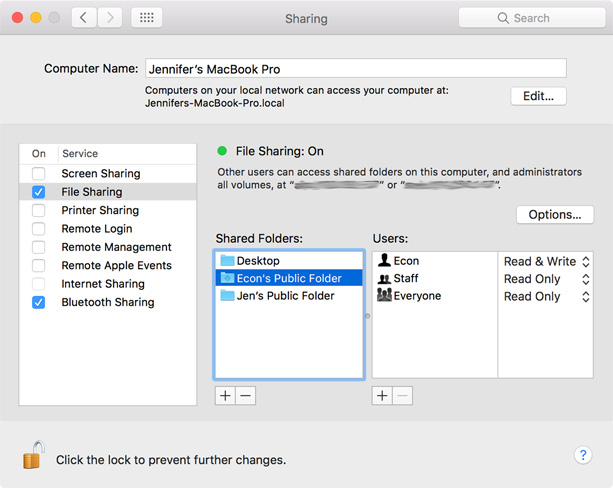Click the disabled minus button under Users

tap(402, 396)
